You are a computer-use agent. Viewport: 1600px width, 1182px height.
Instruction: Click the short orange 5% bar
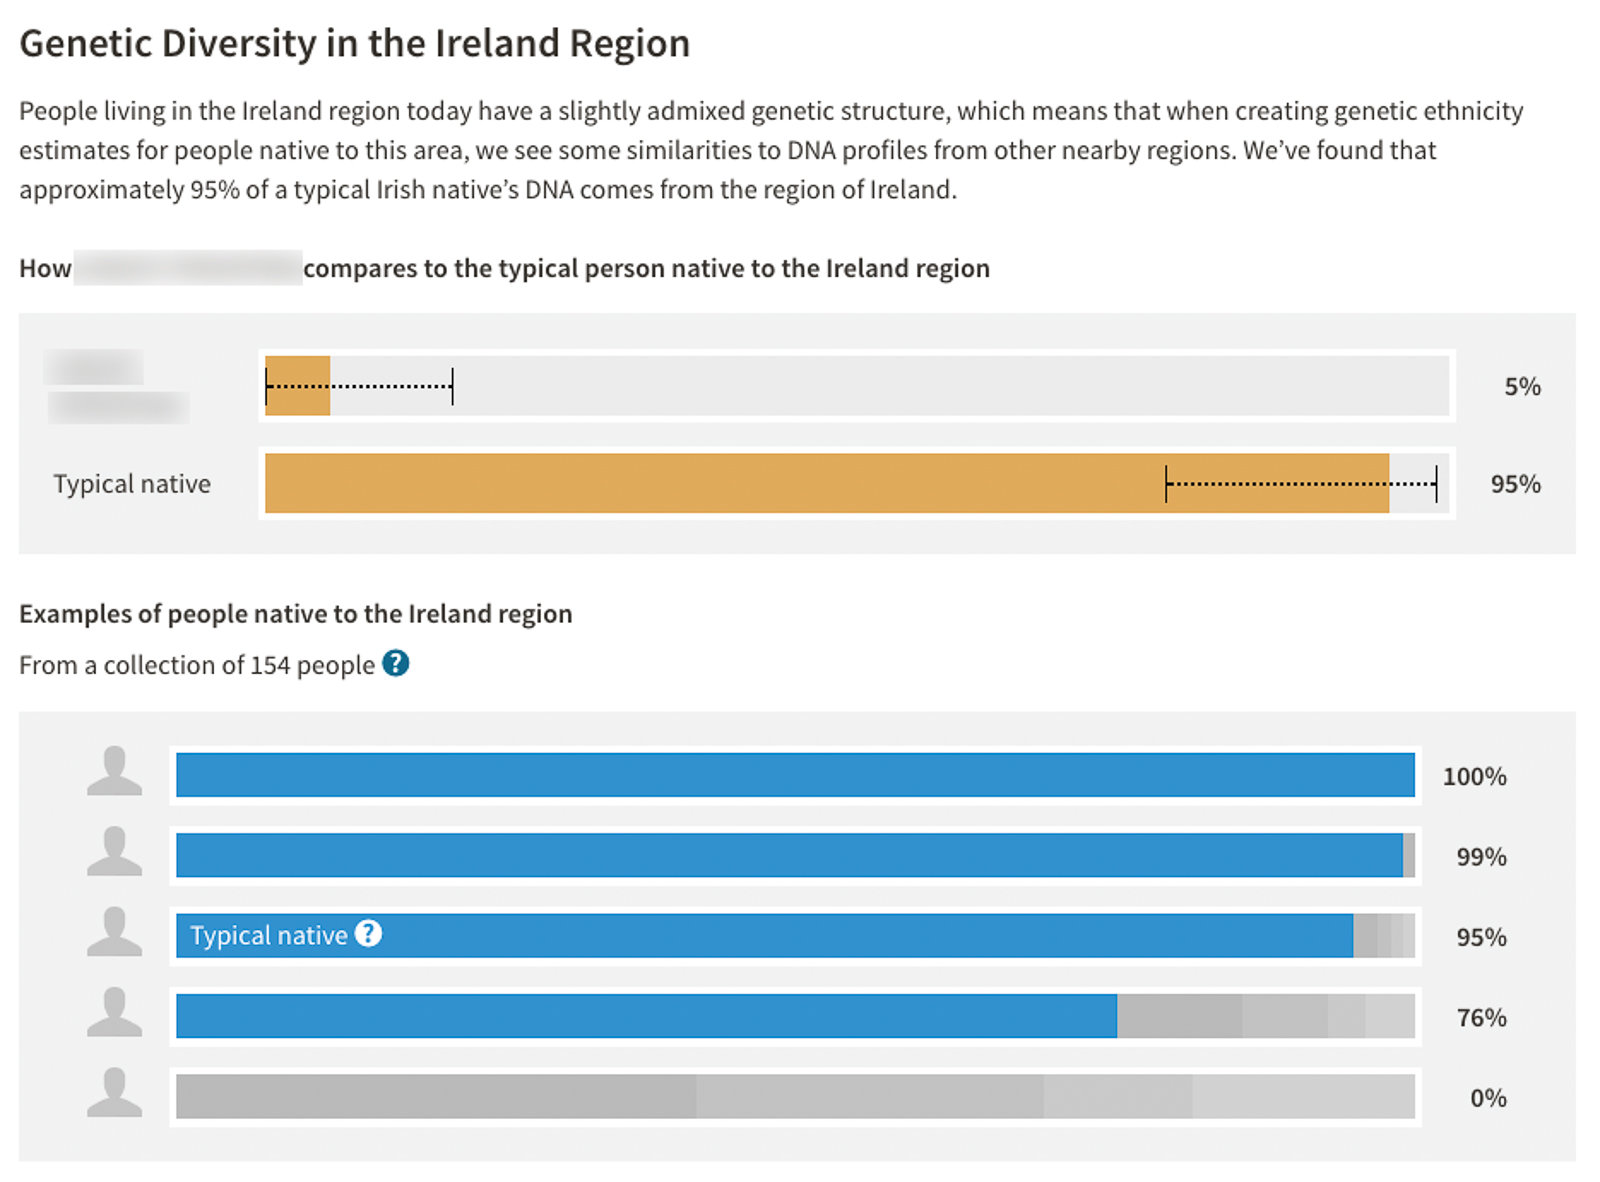pyautogui.click(x=297, y=386)
